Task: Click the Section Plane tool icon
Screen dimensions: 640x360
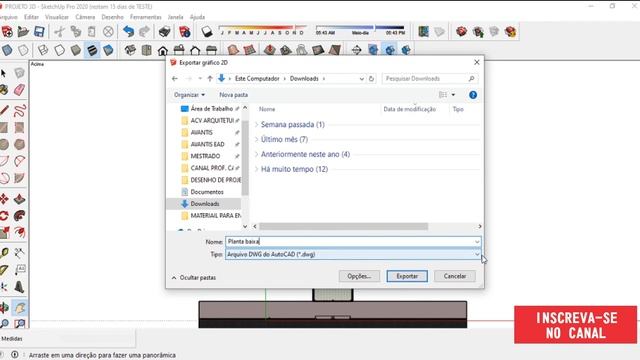Action: [356, 50]
